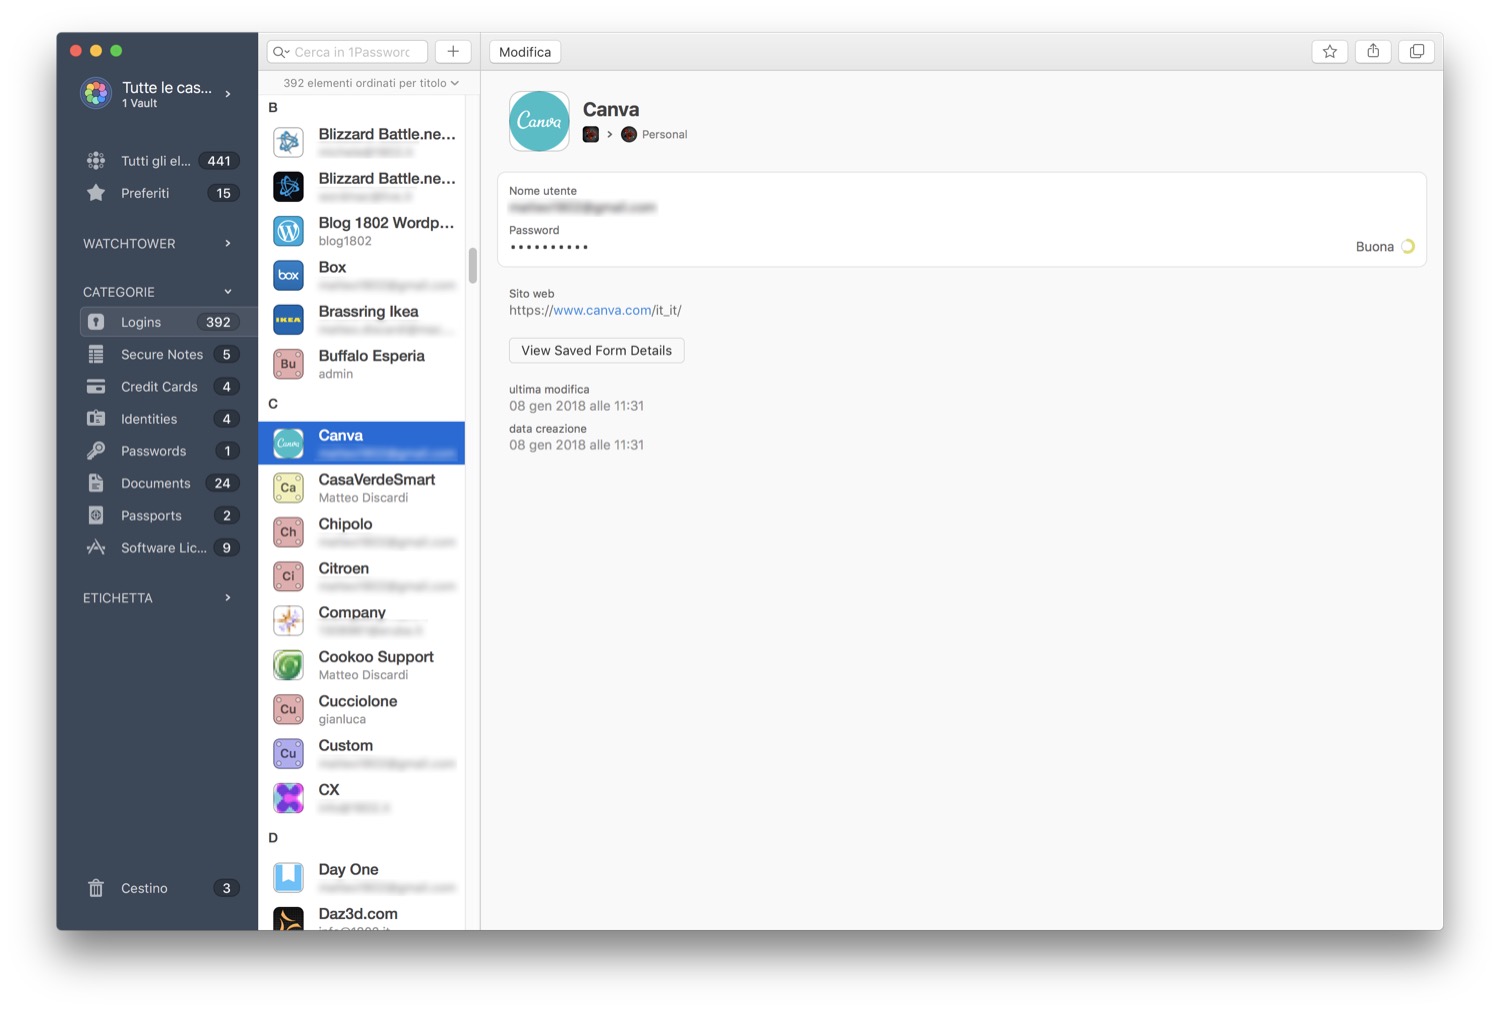Click View Saved Form Details button
The height and width of the screenshot is (1011, 1500).
[x=597, y=351]
